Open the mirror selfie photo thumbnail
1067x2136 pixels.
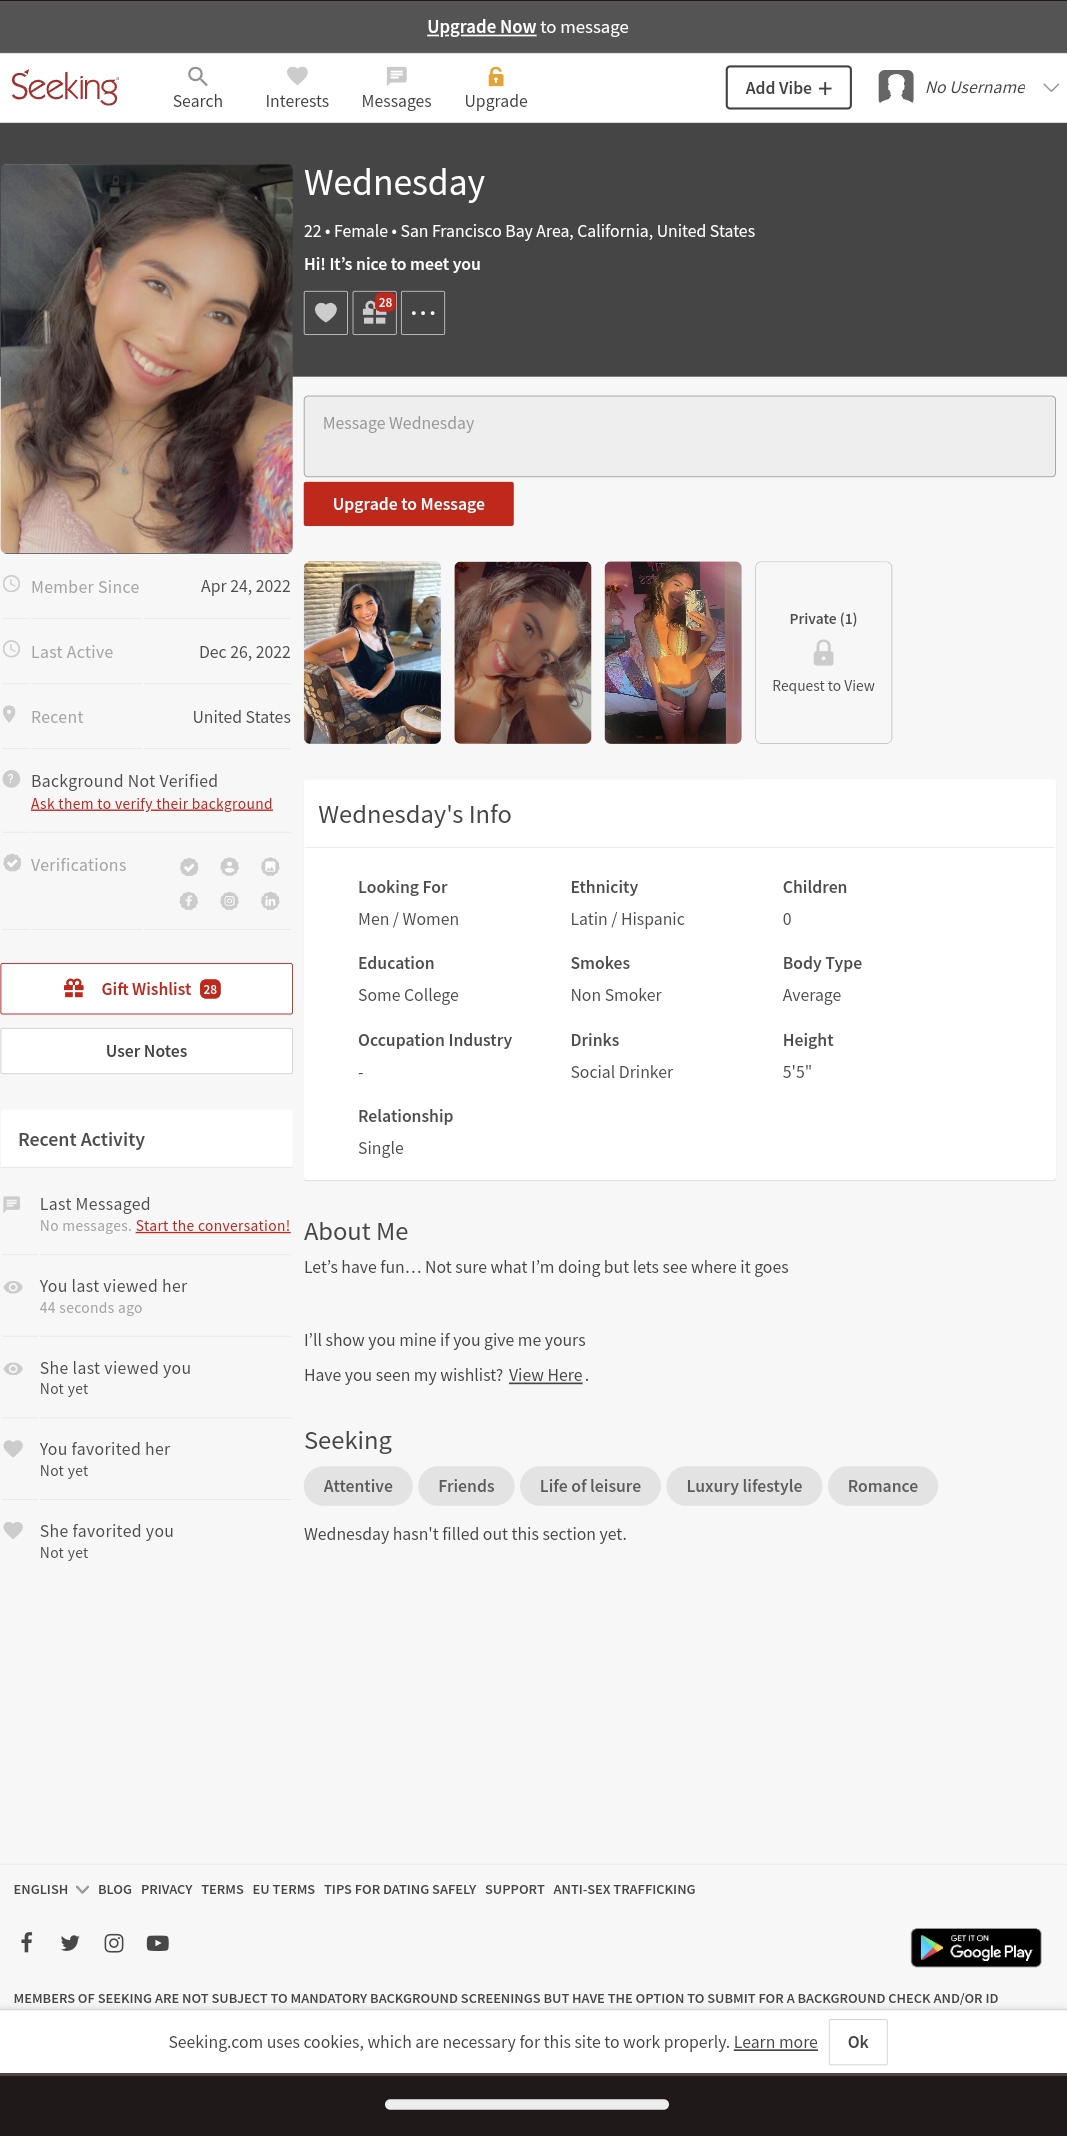[673, 652]
